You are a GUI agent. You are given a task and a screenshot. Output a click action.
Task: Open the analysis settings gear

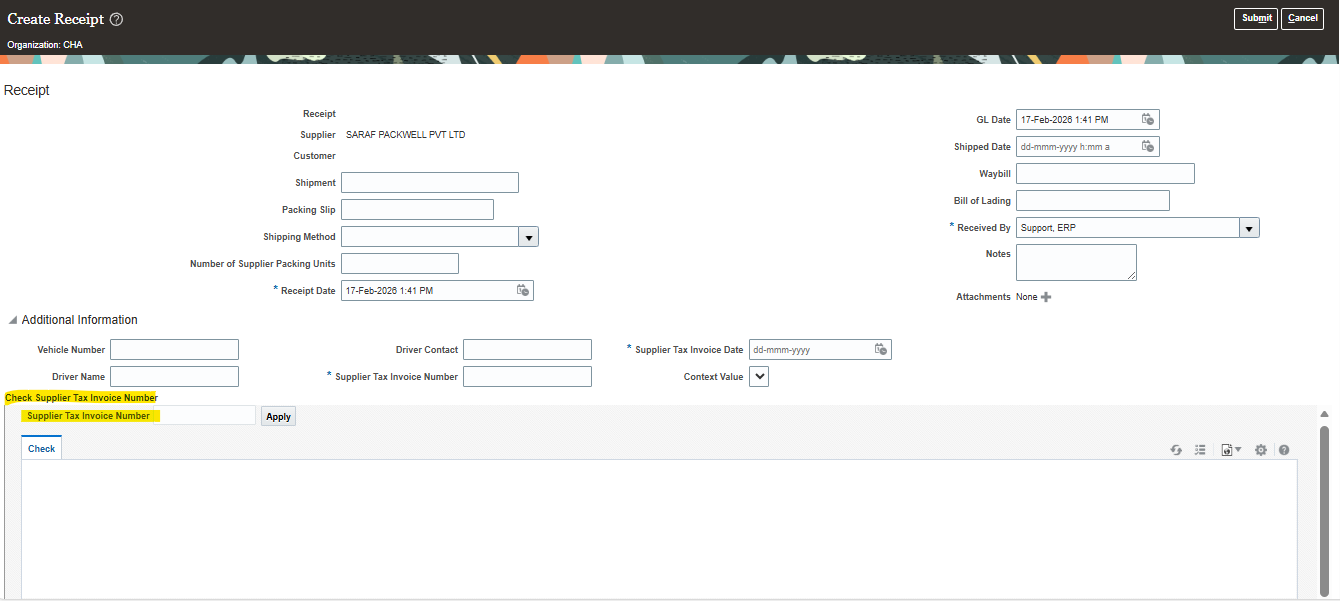pos(1261,450)
